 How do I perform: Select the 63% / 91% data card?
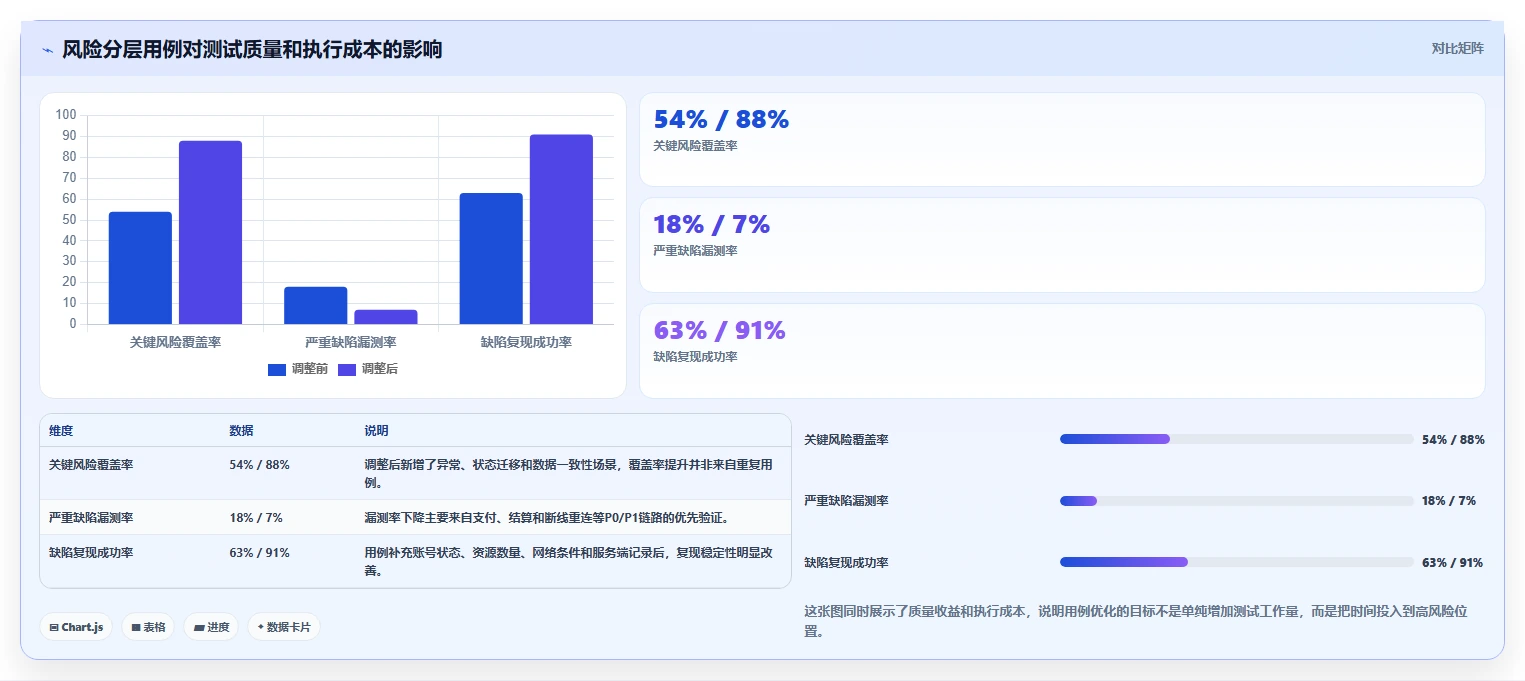pyautogui.click(x=1062, y=351)
